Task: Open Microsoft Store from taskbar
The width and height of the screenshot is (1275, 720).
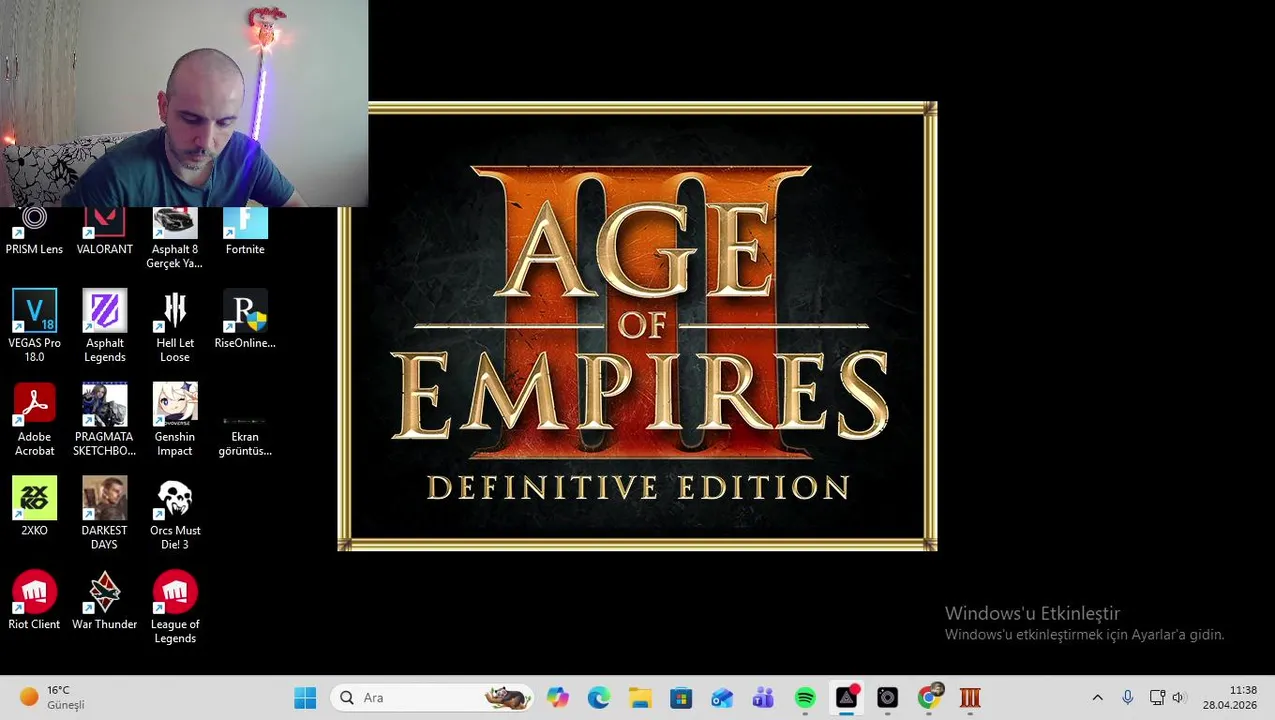Action: [681, 698]
